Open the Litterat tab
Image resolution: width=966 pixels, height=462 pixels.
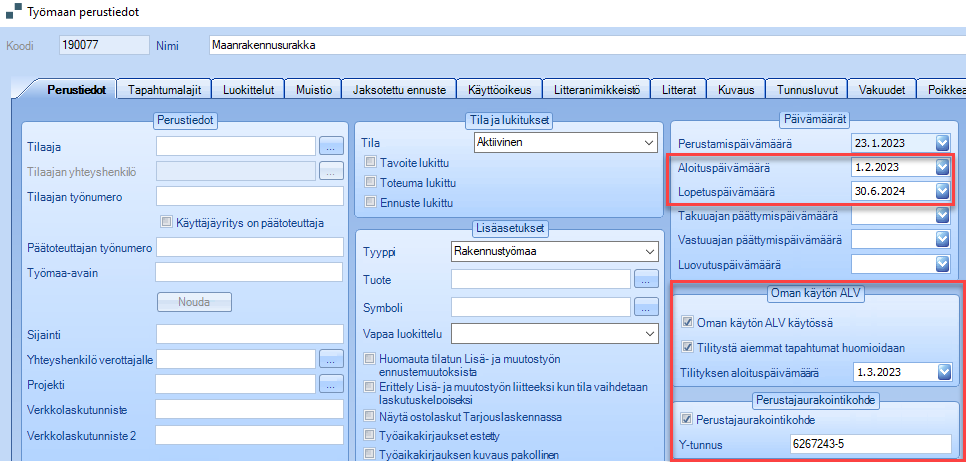[x=680, y=89]
